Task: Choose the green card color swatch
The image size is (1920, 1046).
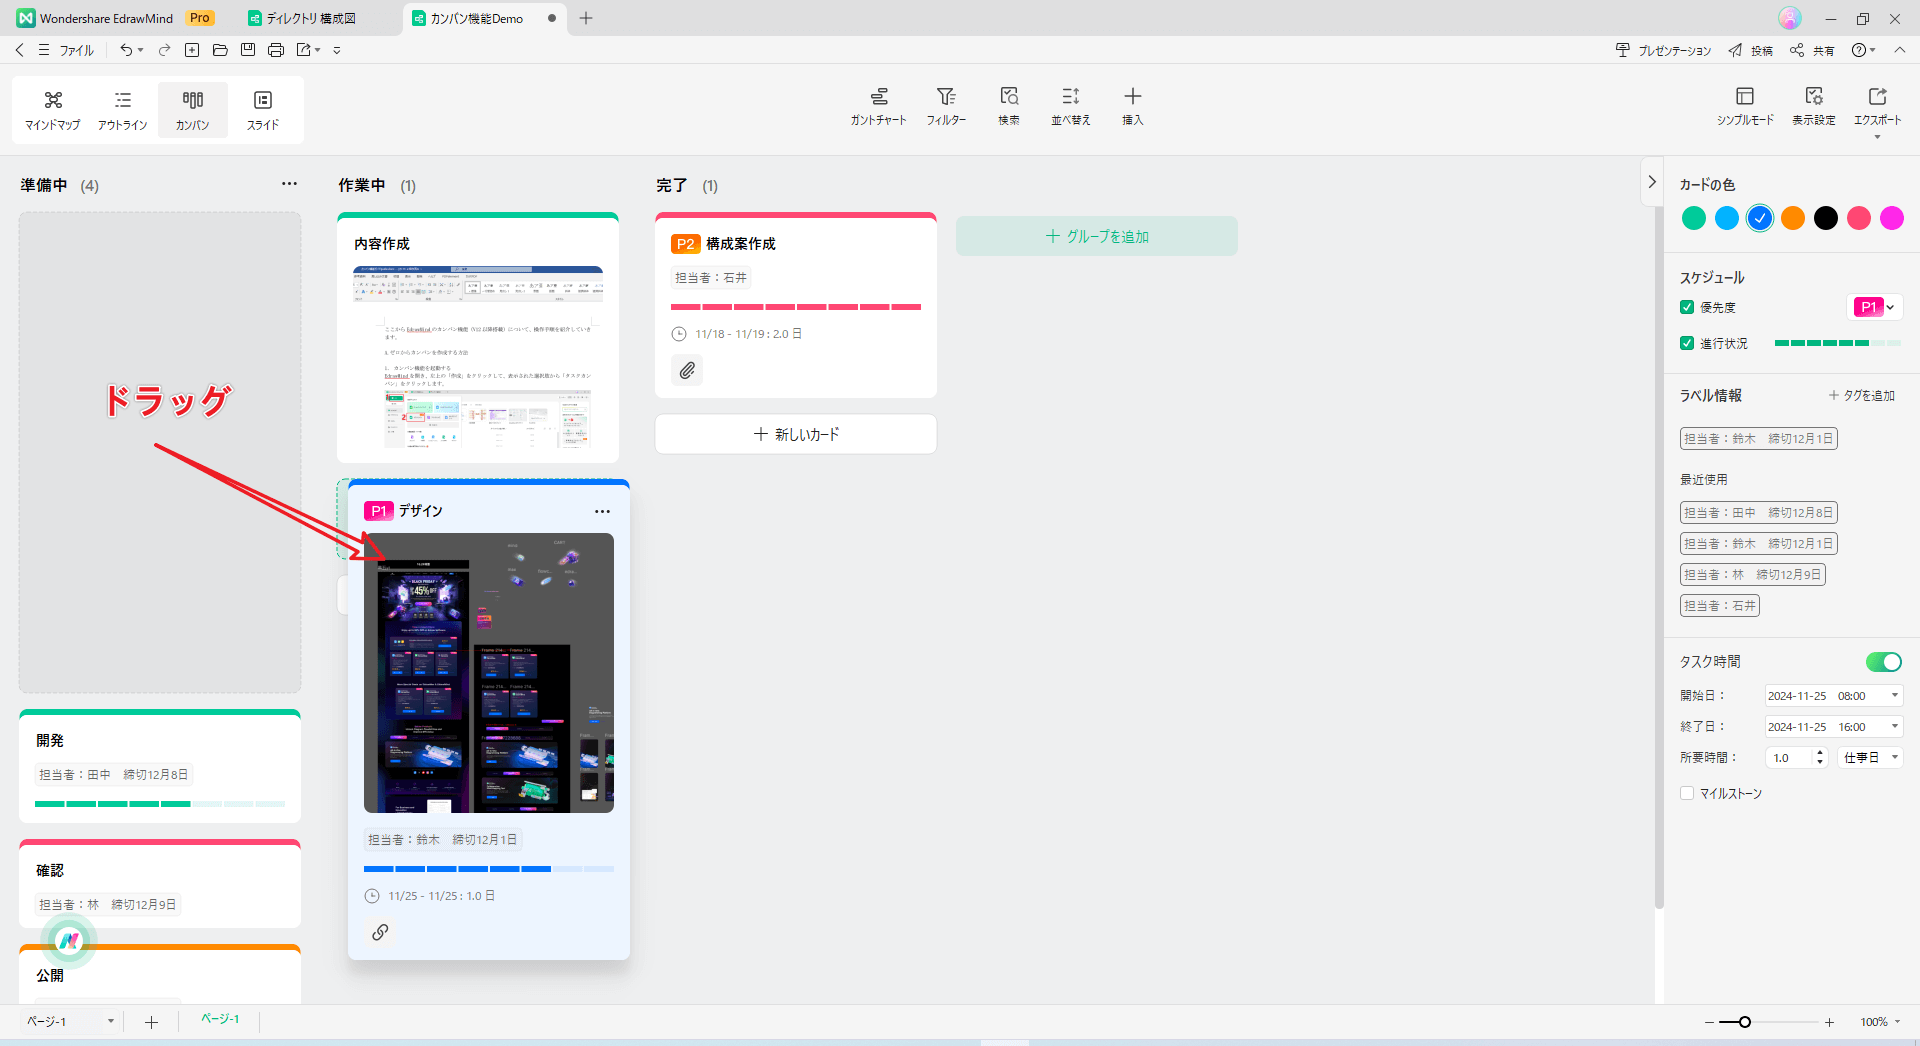Action: pos(1694,218)
